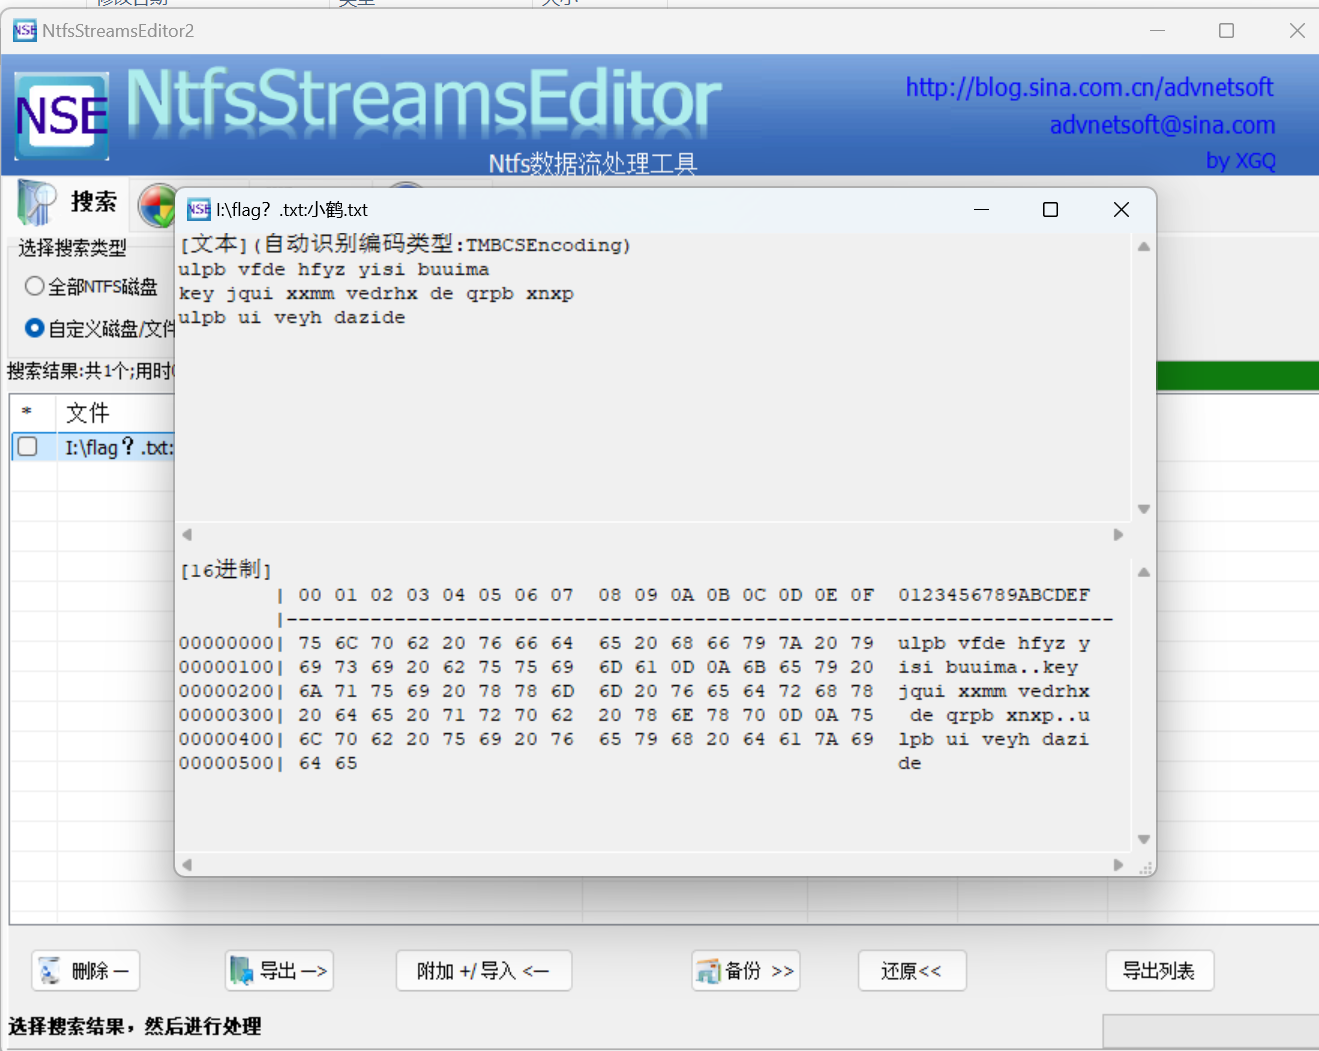Click the [16进制] section label
Image resolution: width=1319 pixels, height=1051 pixels.
tap(226, 570)
